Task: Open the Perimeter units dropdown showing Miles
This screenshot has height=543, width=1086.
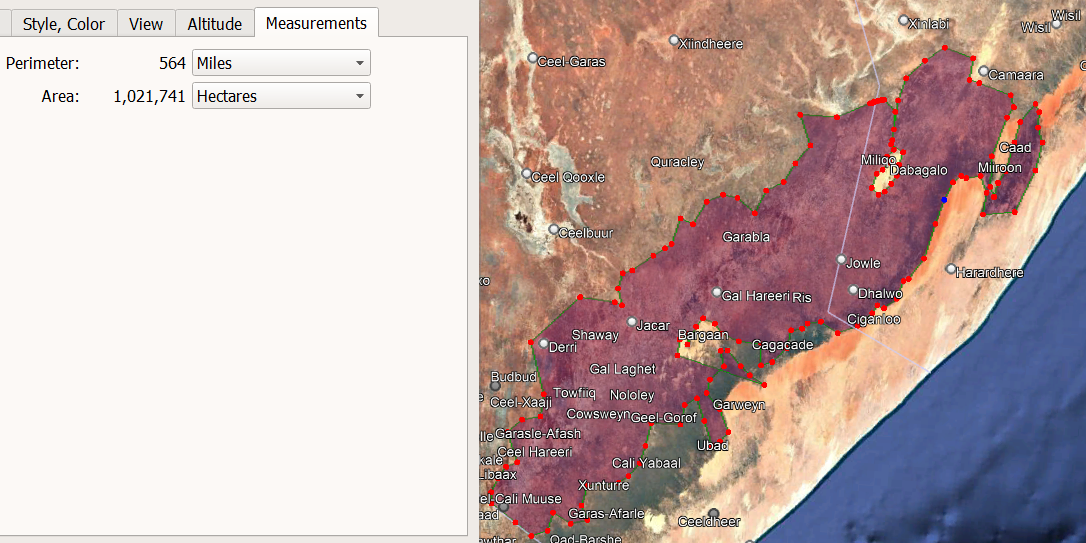Action: (281, 63)
